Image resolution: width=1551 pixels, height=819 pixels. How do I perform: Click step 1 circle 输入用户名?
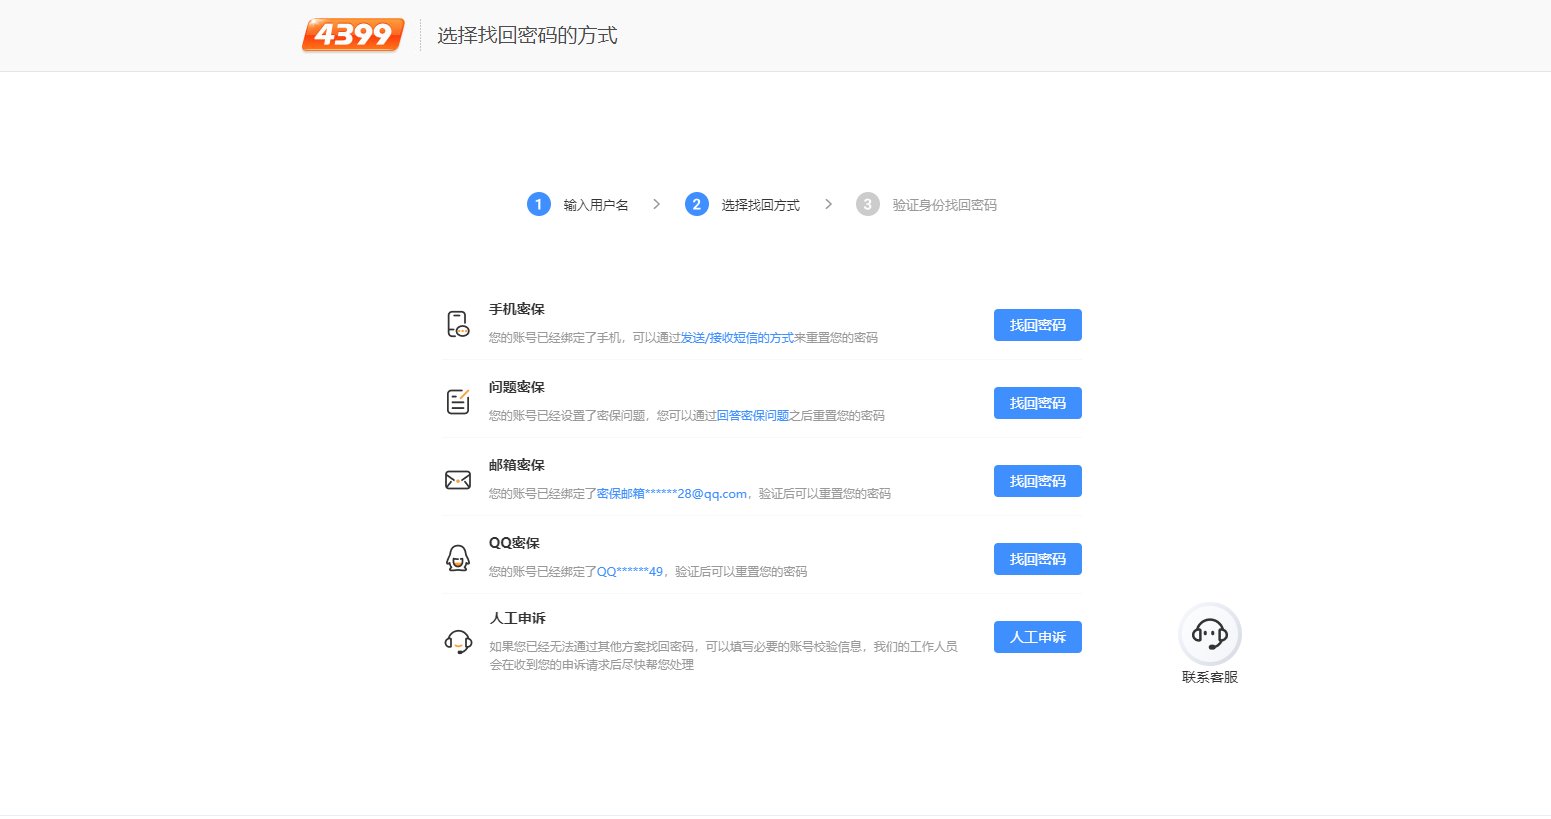[x=538, y=203]
